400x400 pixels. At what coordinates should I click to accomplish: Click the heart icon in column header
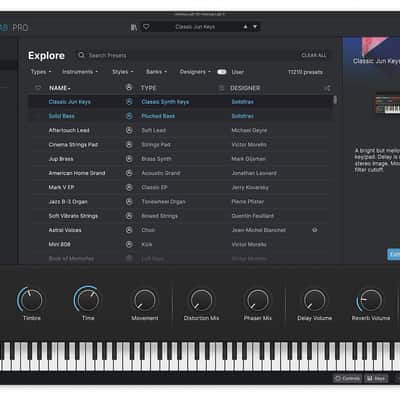(x=38, y=88)
